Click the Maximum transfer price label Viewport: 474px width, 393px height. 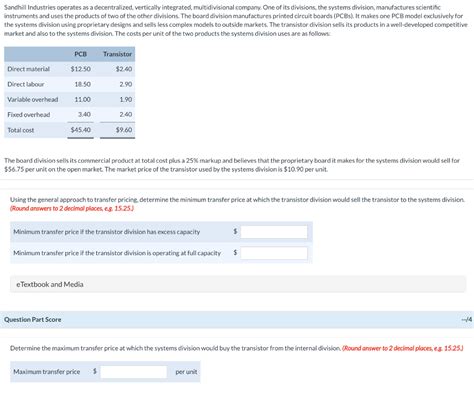pyautogui.click(x=47, y=372)
